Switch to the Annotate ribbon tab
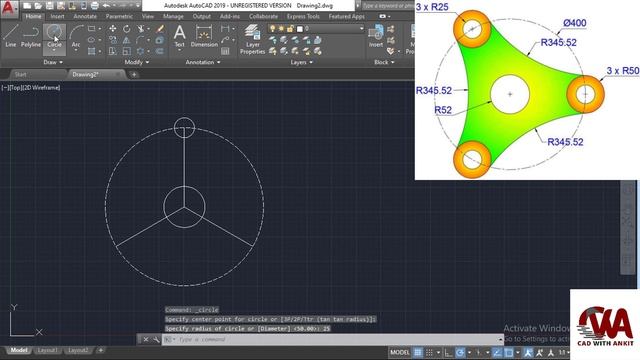Viewport: 640px width, 360px height. pos(85,16)
